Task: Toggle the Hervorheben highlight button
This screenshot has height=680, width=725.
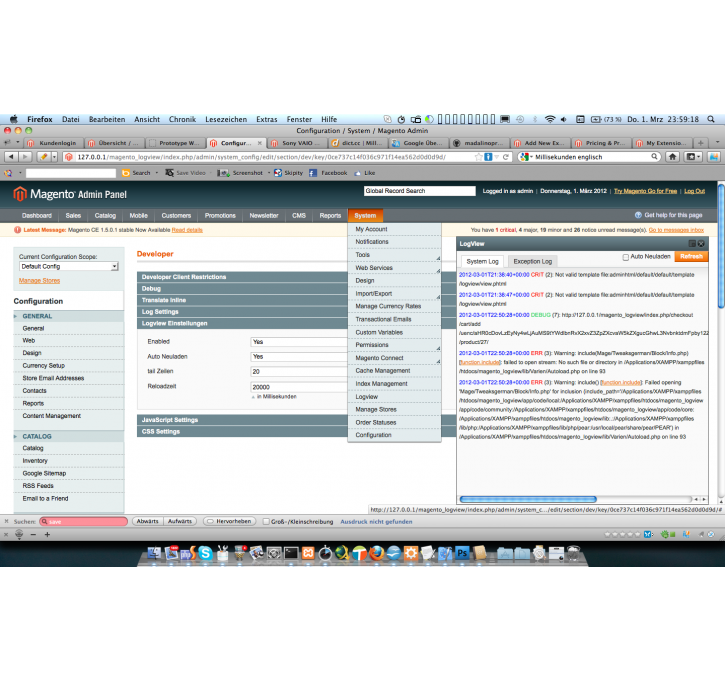Action: click(230, 521)
